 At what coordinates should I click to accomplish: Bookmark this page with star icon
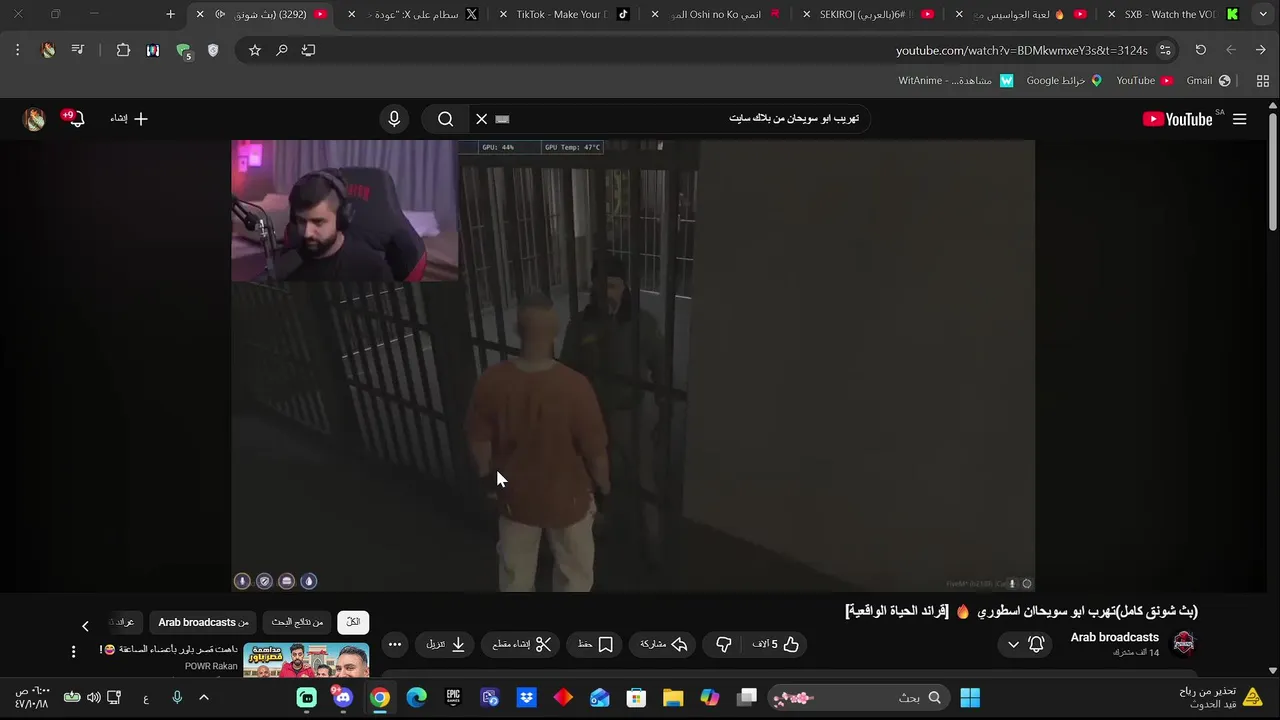coord(255,50)
